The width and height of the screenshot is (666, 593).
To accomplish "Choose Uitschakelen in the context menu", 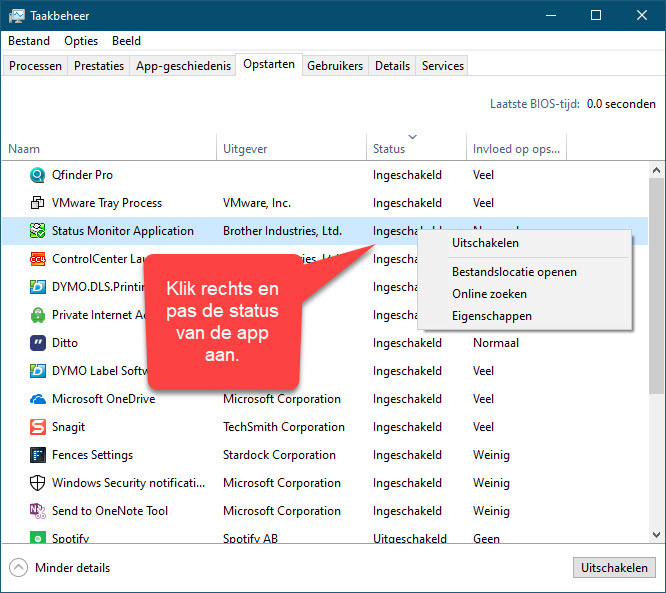I will point(525,243).
